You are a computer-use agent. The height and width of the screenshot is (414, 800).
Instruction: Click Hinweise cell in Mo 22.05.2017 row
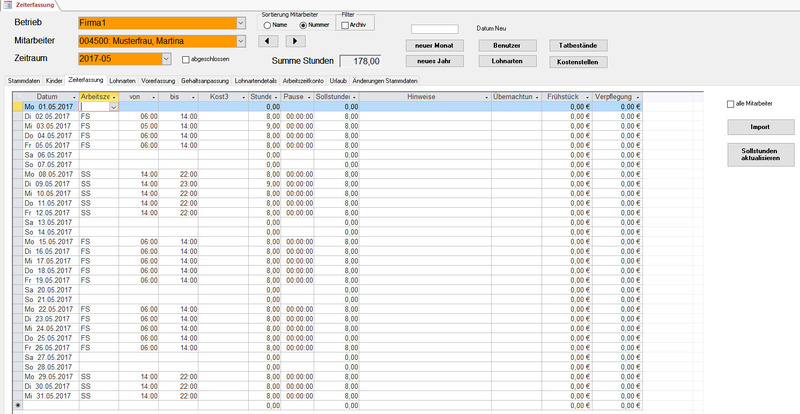click(x=425, y=309)
